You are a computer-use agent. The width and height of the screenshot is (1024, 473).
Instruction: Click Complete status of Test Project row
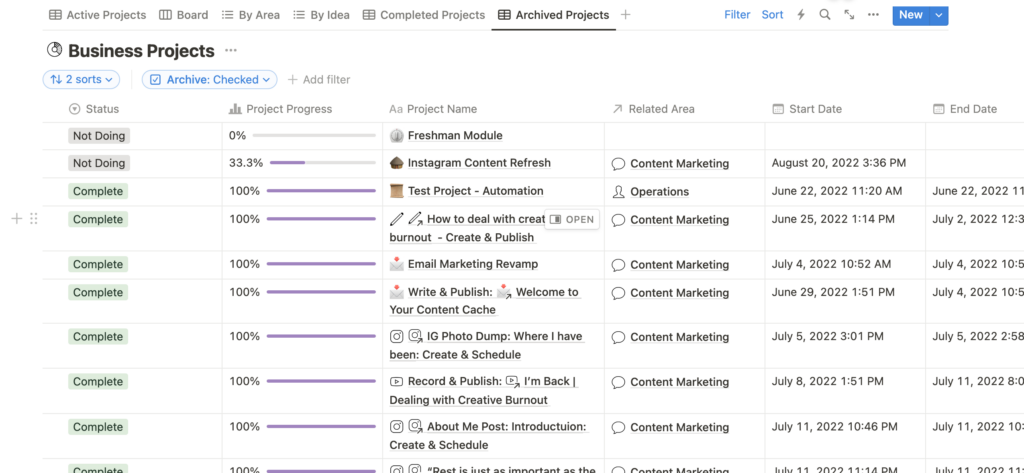coord(98,191)
